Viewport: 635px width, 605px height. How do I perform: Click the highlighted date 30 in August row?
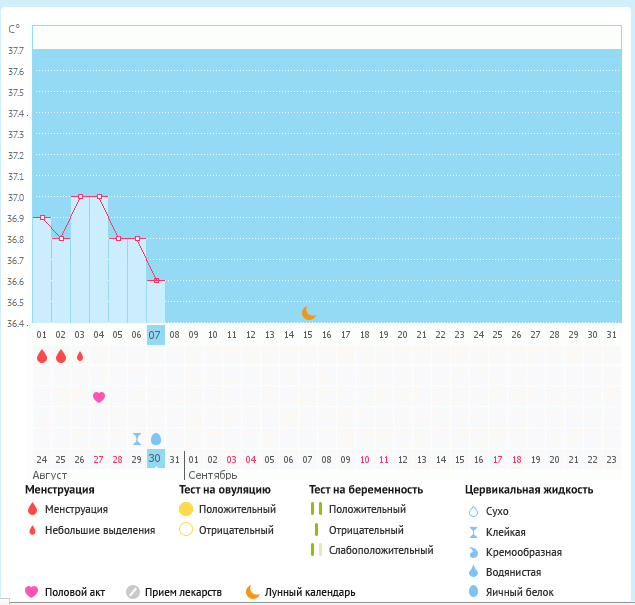coord(155,458)
